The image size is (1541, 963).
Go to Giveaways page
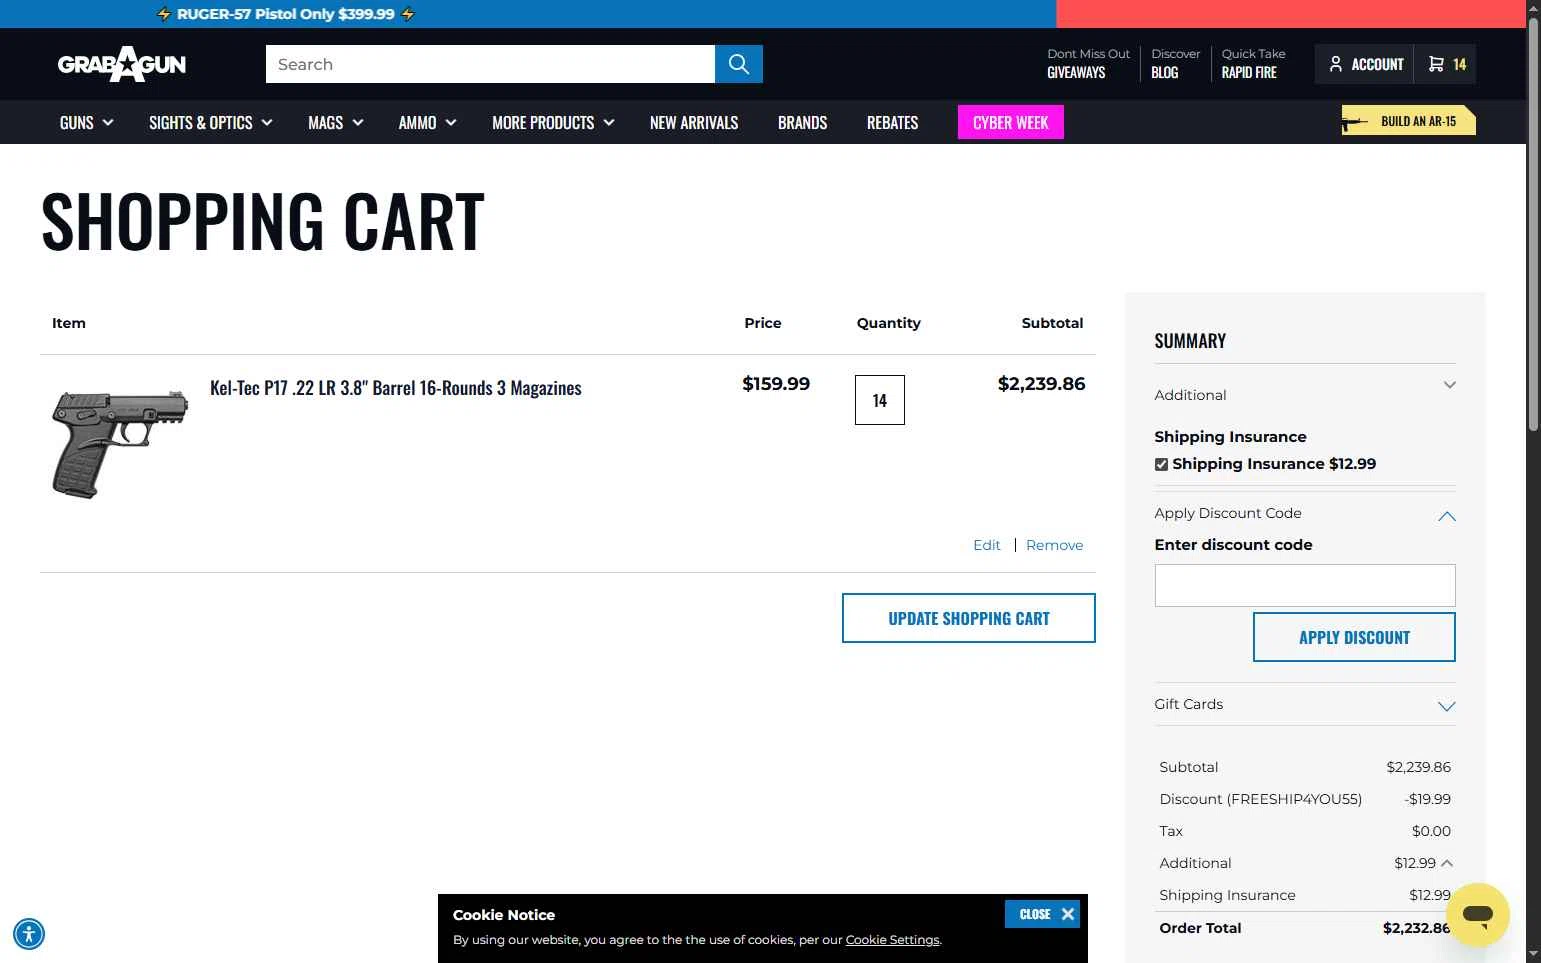pos(1088,63)
